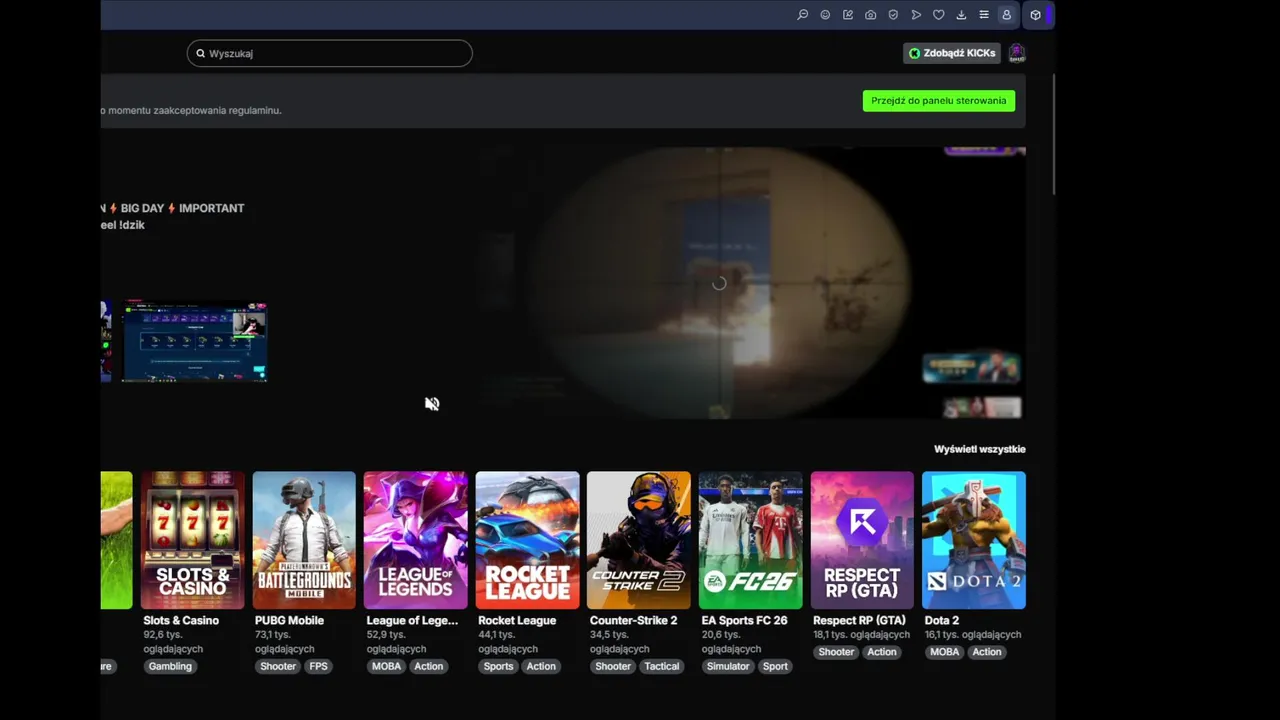1280x720 pixels.
Task: Open the emoji smiley icon in browser toolbar
Action: pos(825,15)
